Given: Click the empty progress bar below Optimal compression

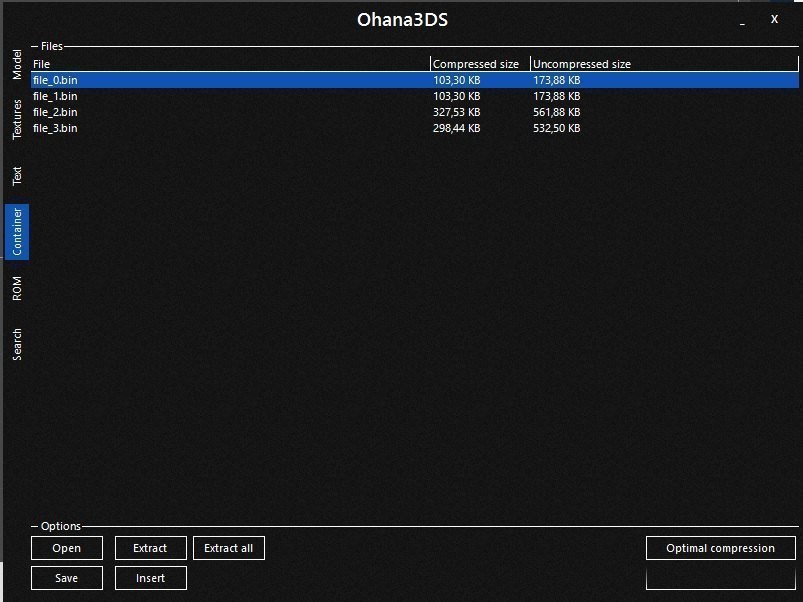Looking at the screenshot, I should click(x=721, y=578).
